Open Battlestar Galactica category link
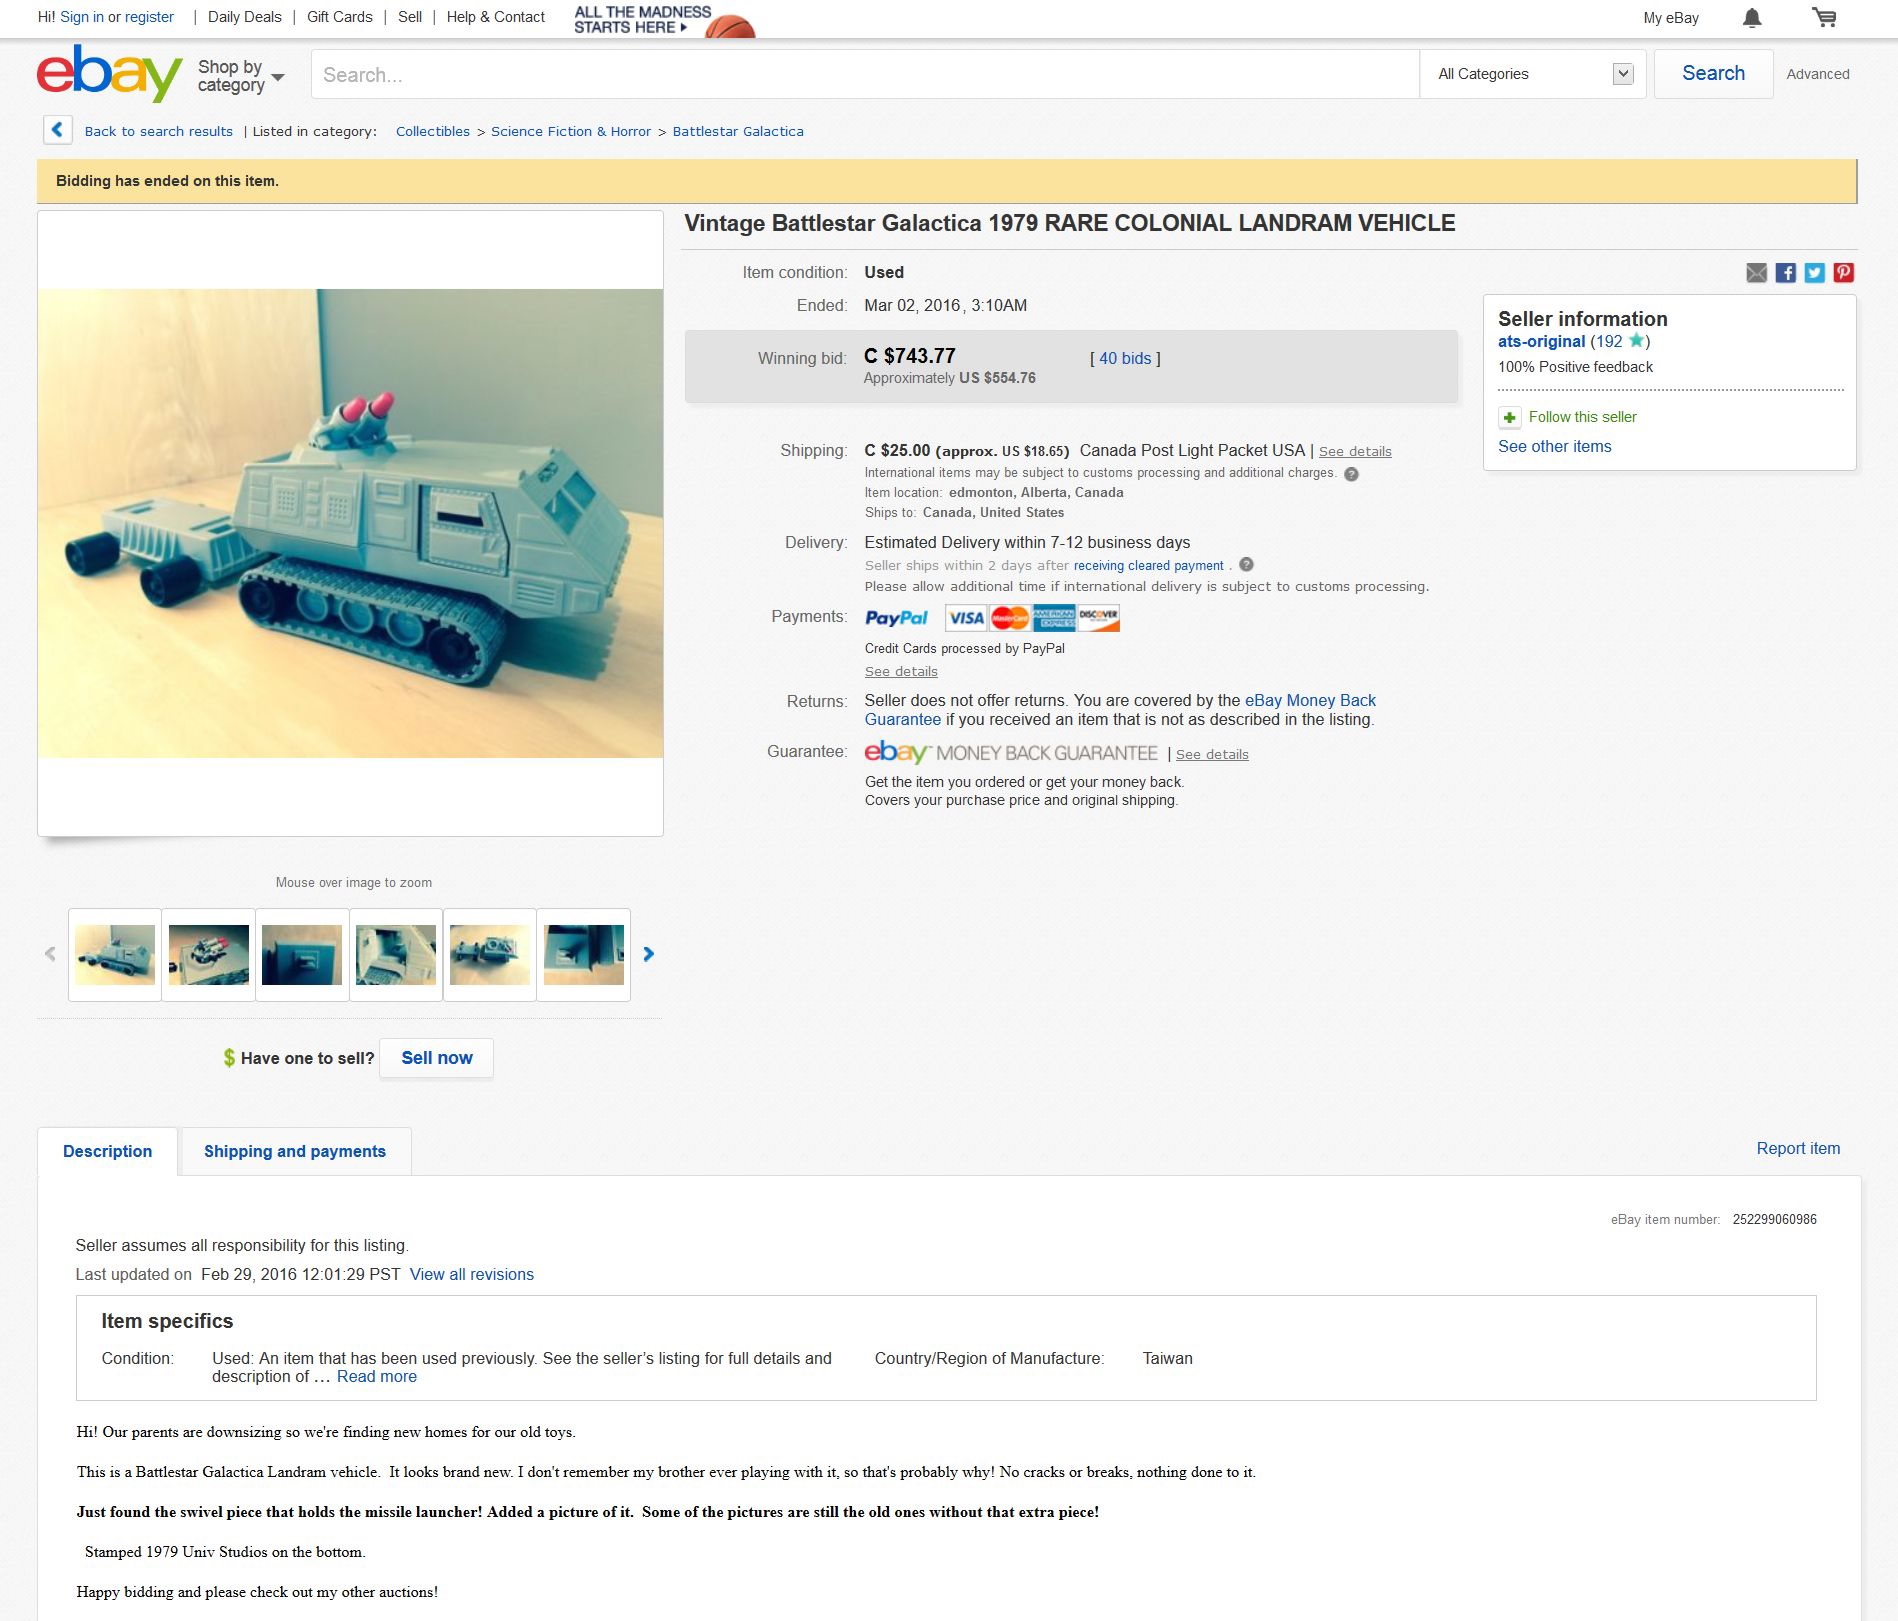Image resolution: width=1898 pixels, height=1621 pixels. [x=738, y=131]
